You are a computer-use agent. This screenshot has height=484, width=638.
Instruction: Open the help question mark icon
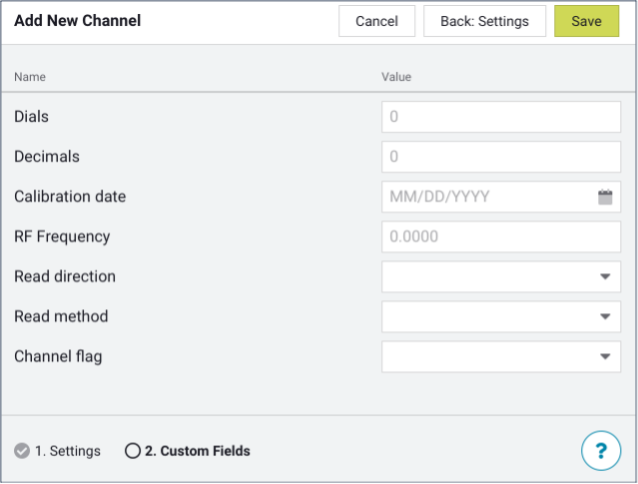coord(601,450)
